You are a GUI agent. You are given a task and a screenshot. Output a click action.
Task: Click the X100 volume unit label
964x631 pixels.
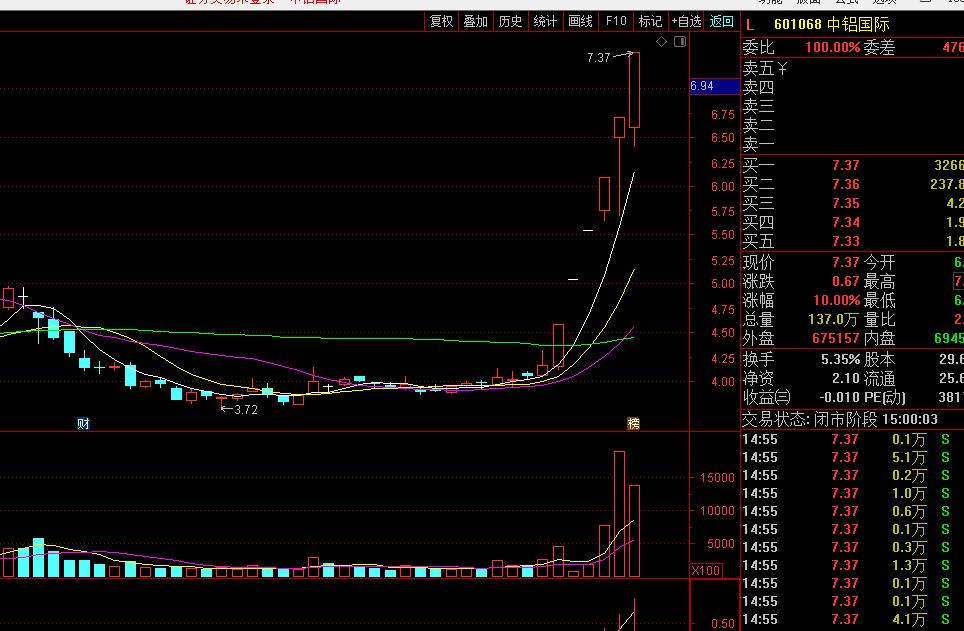click(706, 570)
